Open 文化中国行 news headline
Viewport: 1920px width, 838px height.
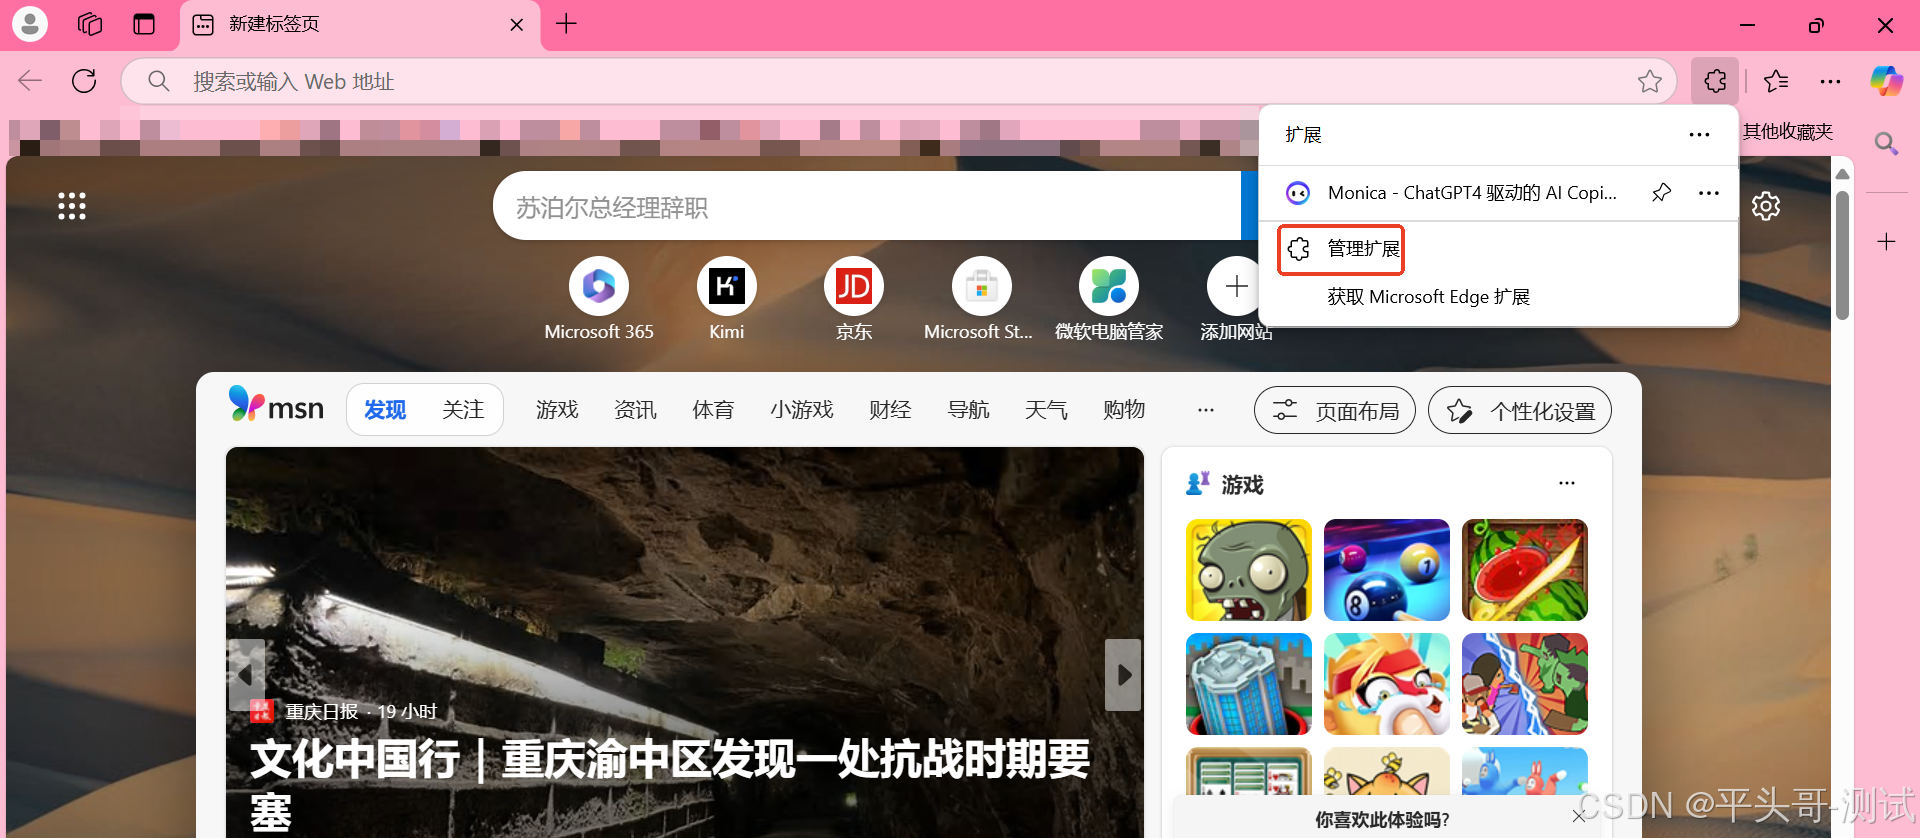670,786
